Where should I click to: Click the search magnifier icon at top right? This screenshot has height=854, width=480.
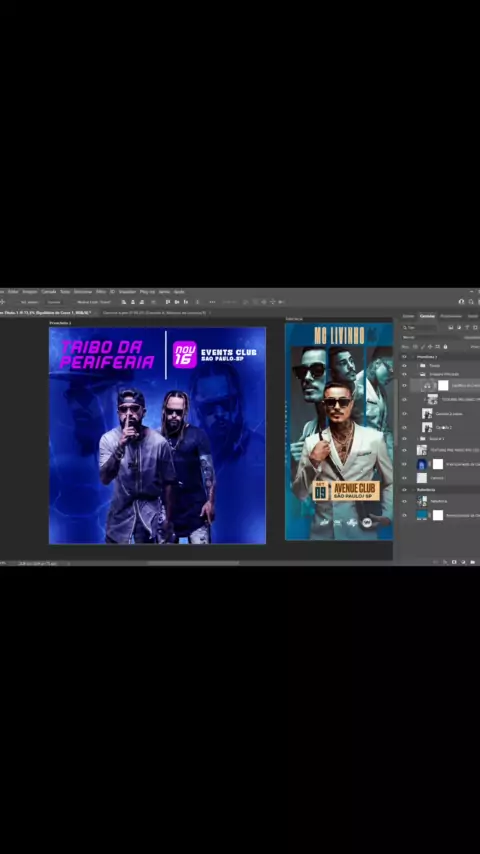tap(471, 302)
